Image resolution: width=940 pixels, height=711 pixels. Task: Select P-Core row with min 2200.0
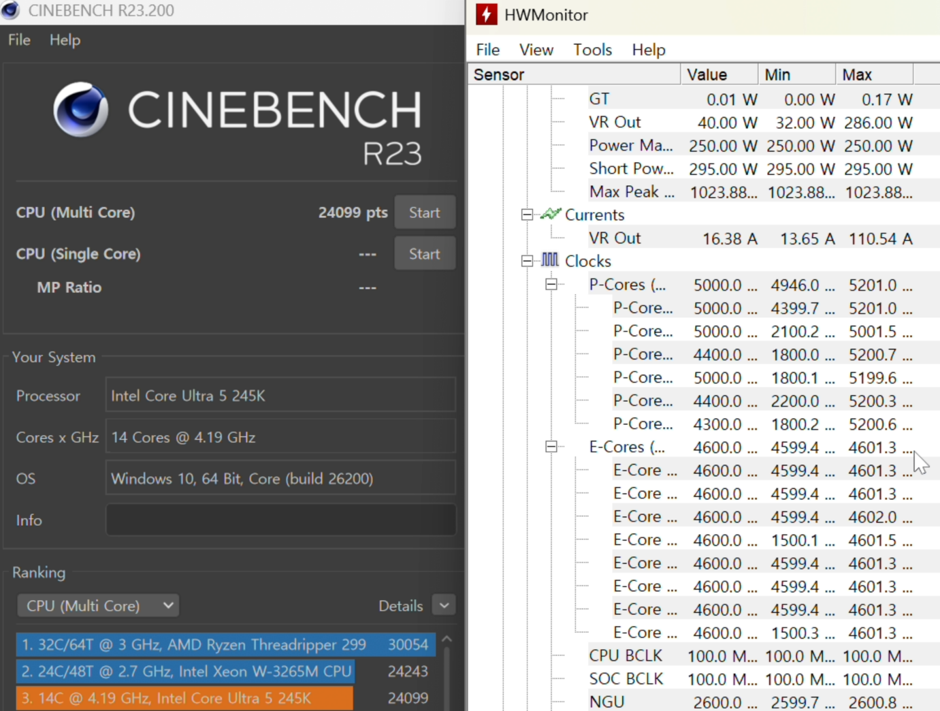pos(763,400)
